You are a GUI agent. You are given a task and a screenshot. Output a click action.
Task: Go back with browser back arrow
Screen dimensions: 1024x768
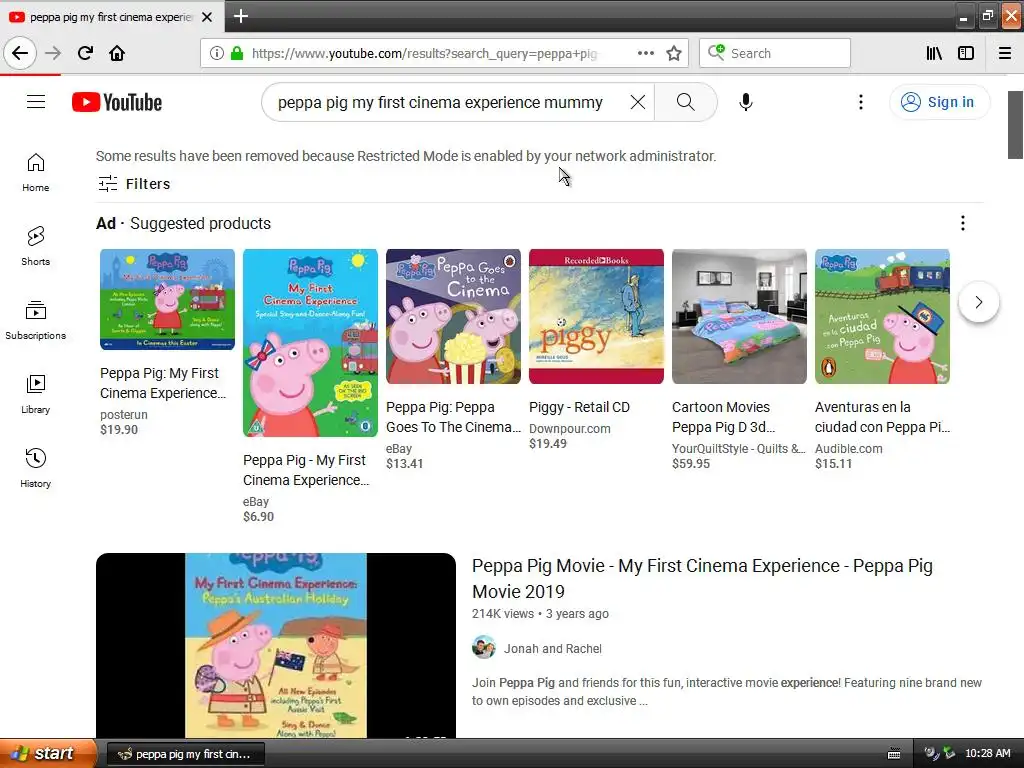(x=20, y=53)
